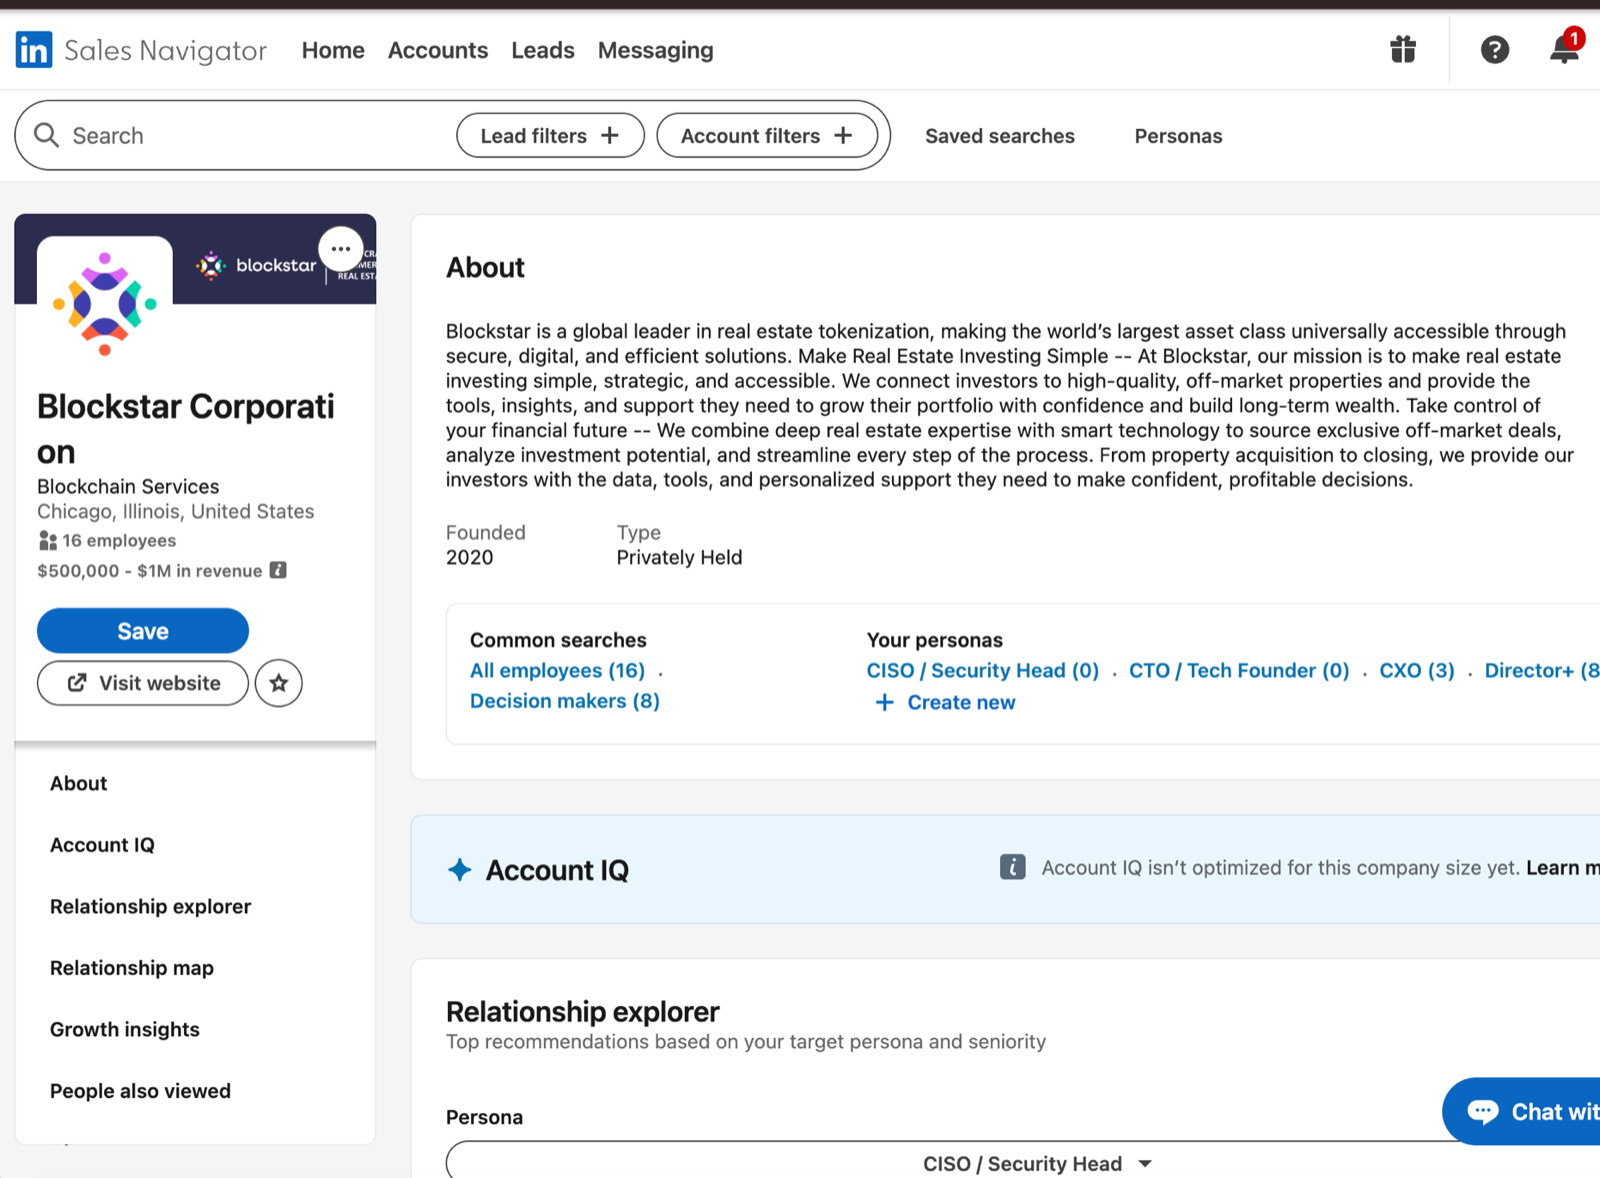Add Account filters
Screen dimensions: 1600x1178
tap(767, 135)
